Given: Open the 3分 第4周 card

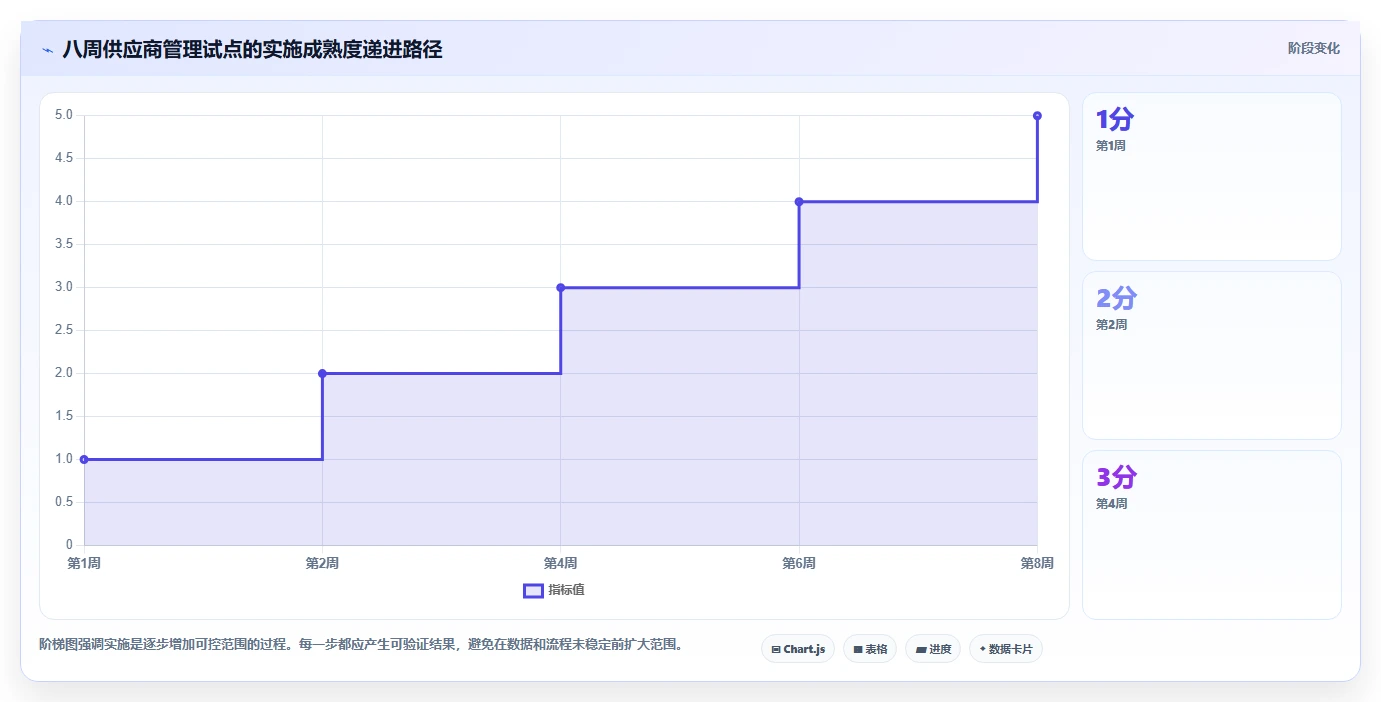Looking at the screenshot, I should [1211, 535].
